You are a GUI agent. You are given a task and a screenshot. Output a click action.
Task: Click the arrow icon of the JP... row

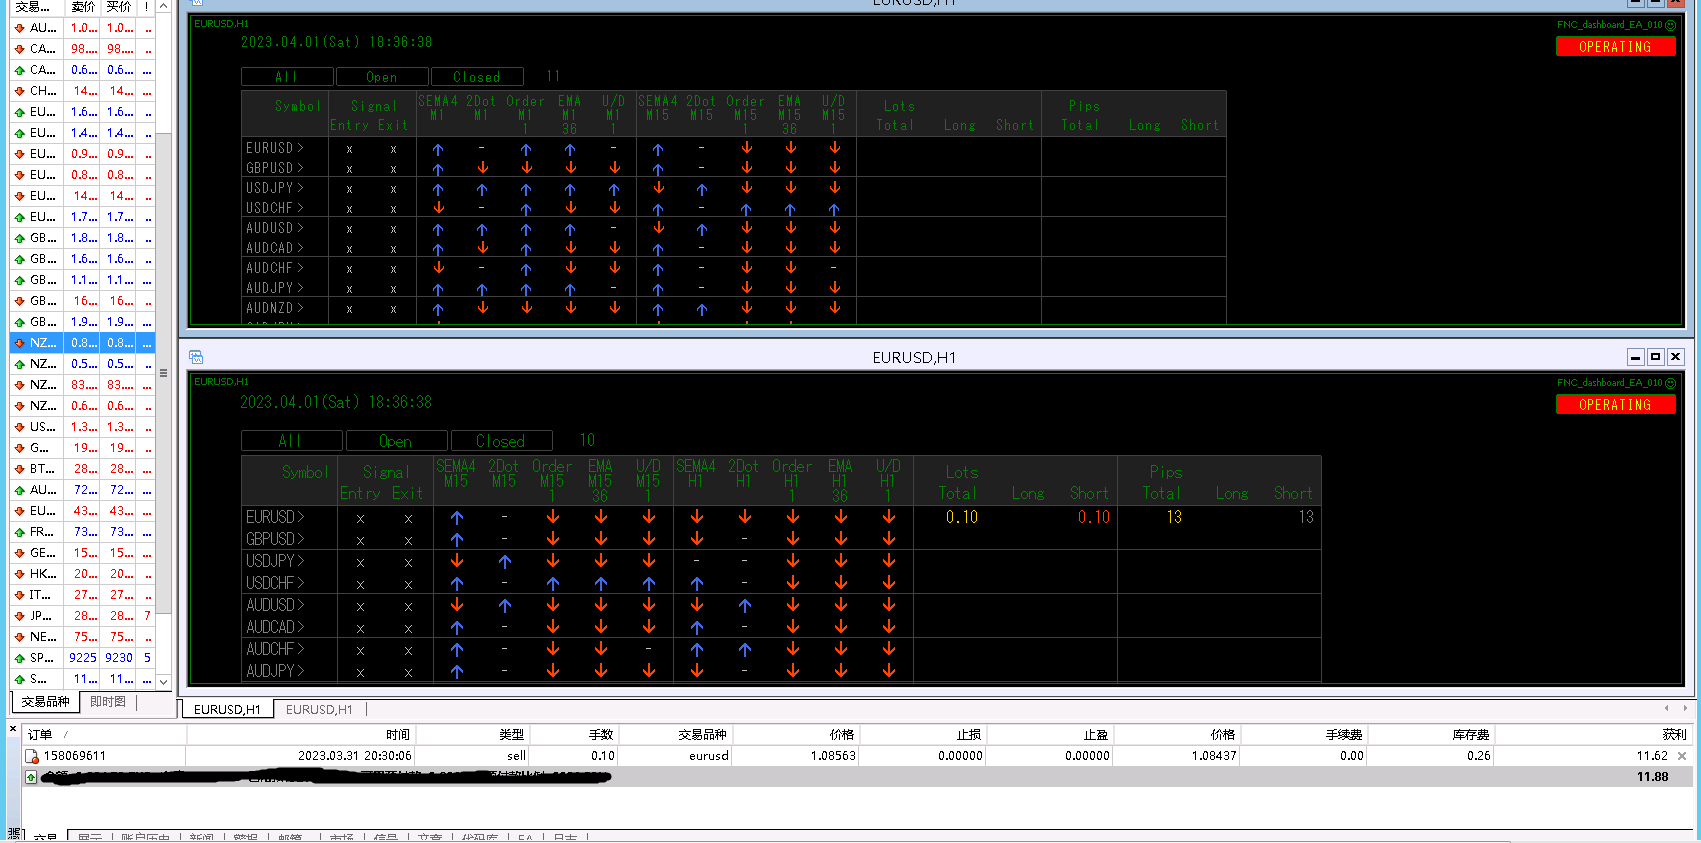click(19, 616)
